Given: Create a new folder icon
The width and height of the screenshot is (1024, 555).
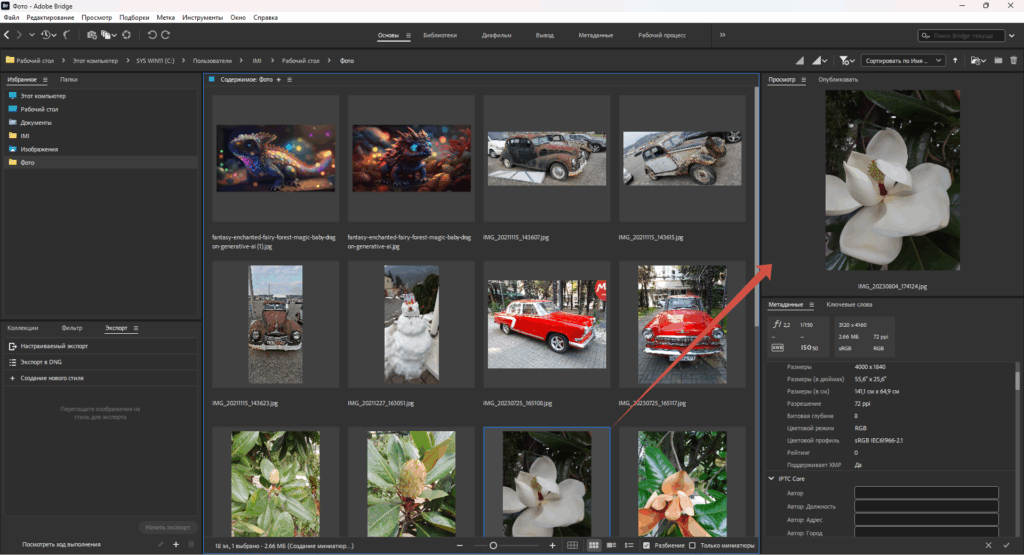Looking at the screenshot, I should pos(998,61).
